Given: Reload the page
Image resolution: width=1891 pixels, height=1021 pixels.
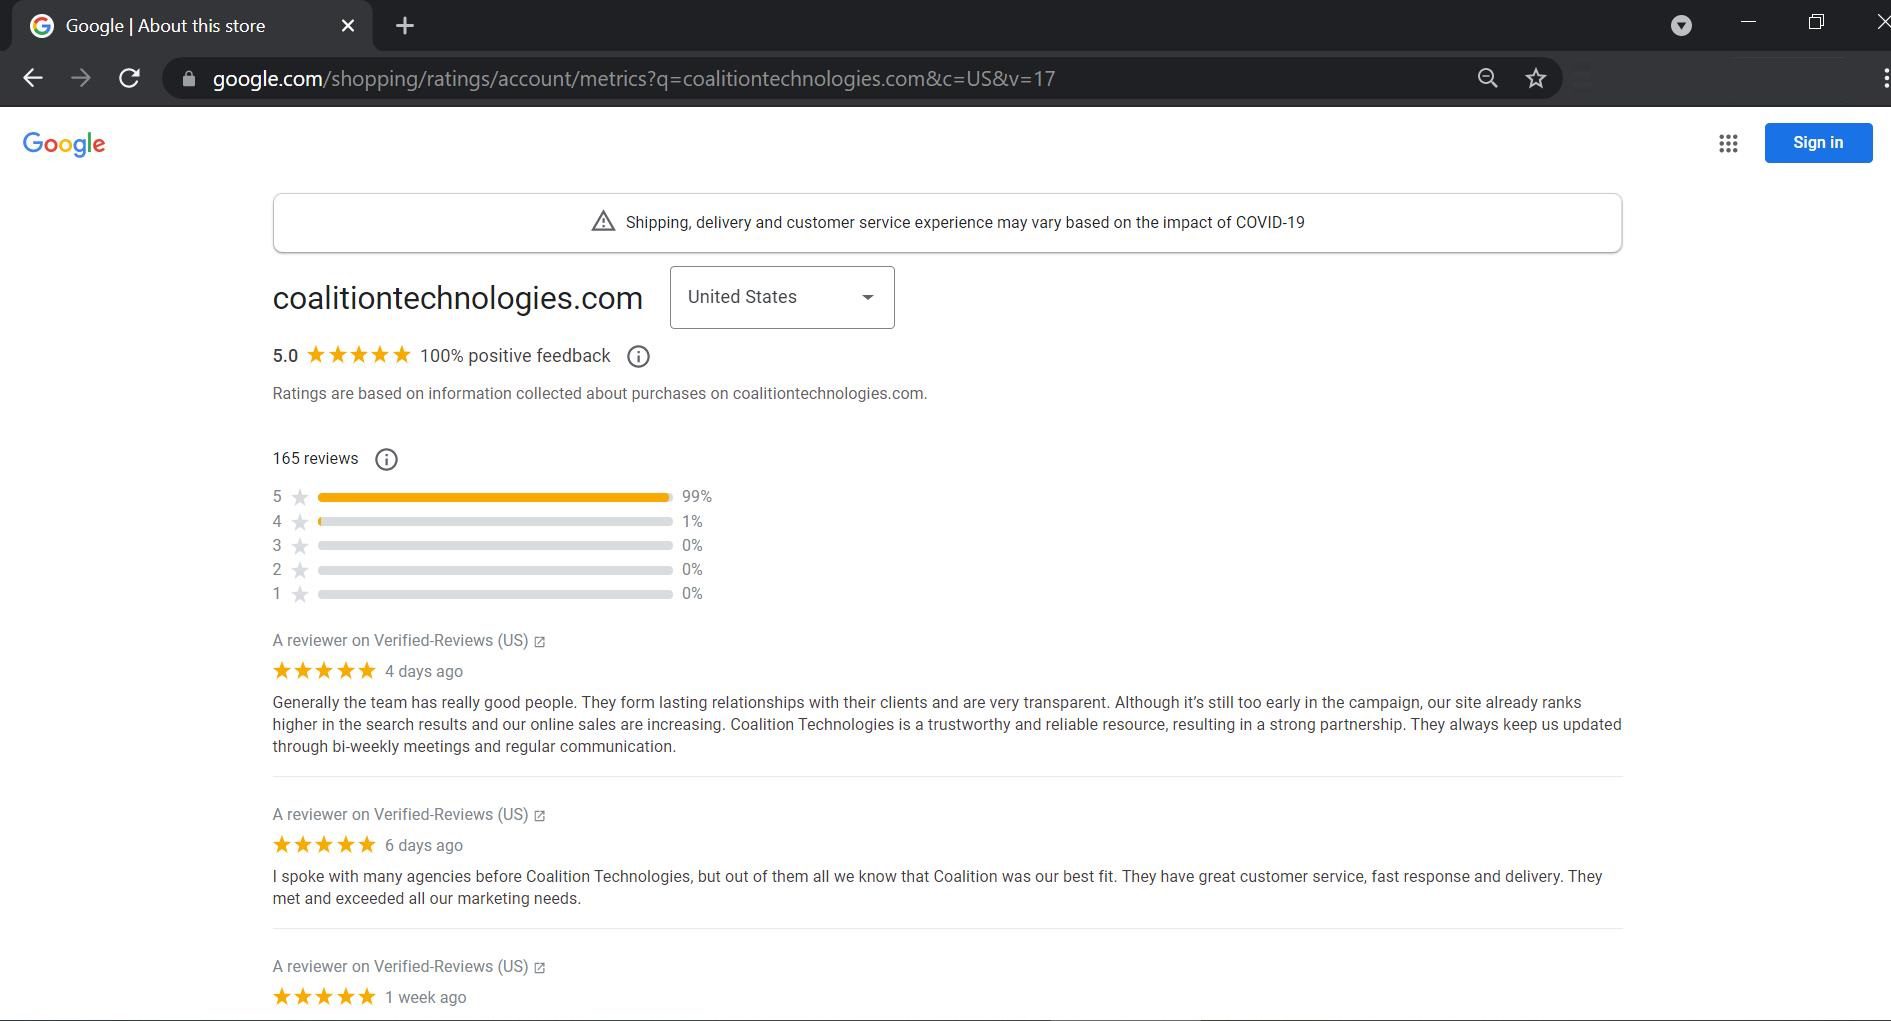Looking at the screenshot, I should coord(129,79).
